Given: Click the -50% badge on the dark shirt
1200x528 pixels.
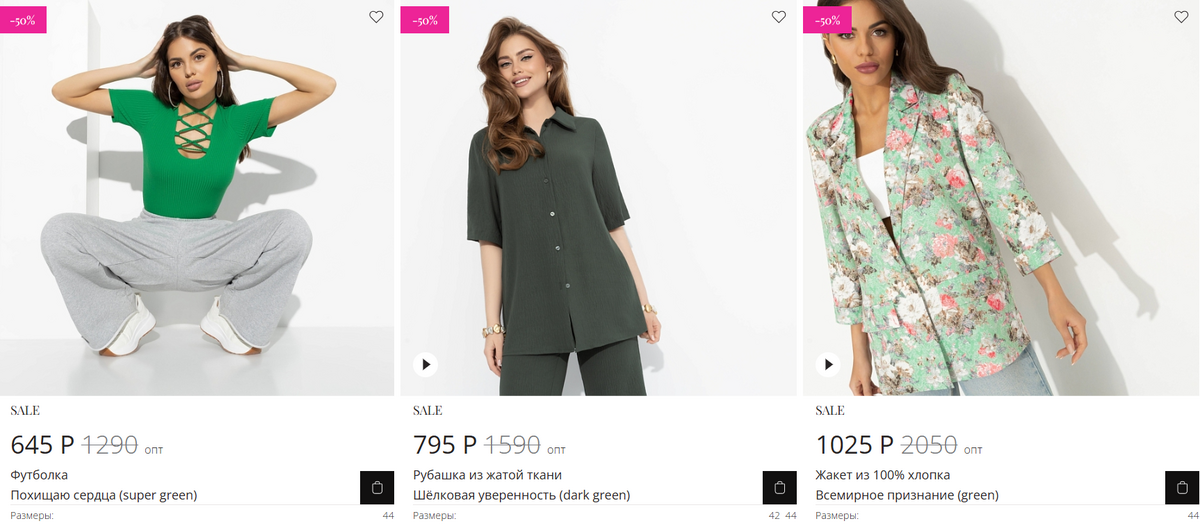Looking at the screenshot, I should tap(424, 20).
